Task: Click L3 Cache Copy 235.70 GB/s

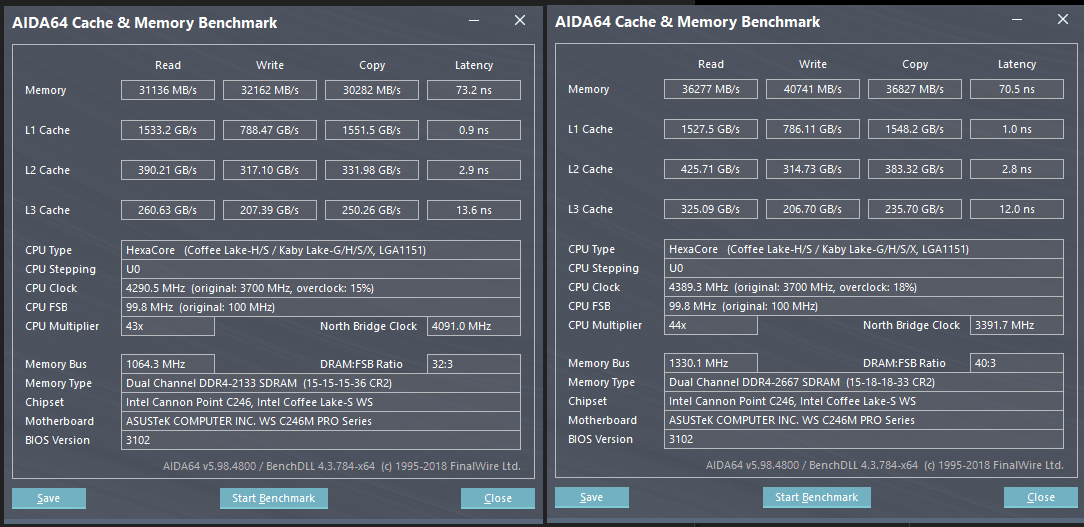Action: pyautogui.click(x=915, y=210)
